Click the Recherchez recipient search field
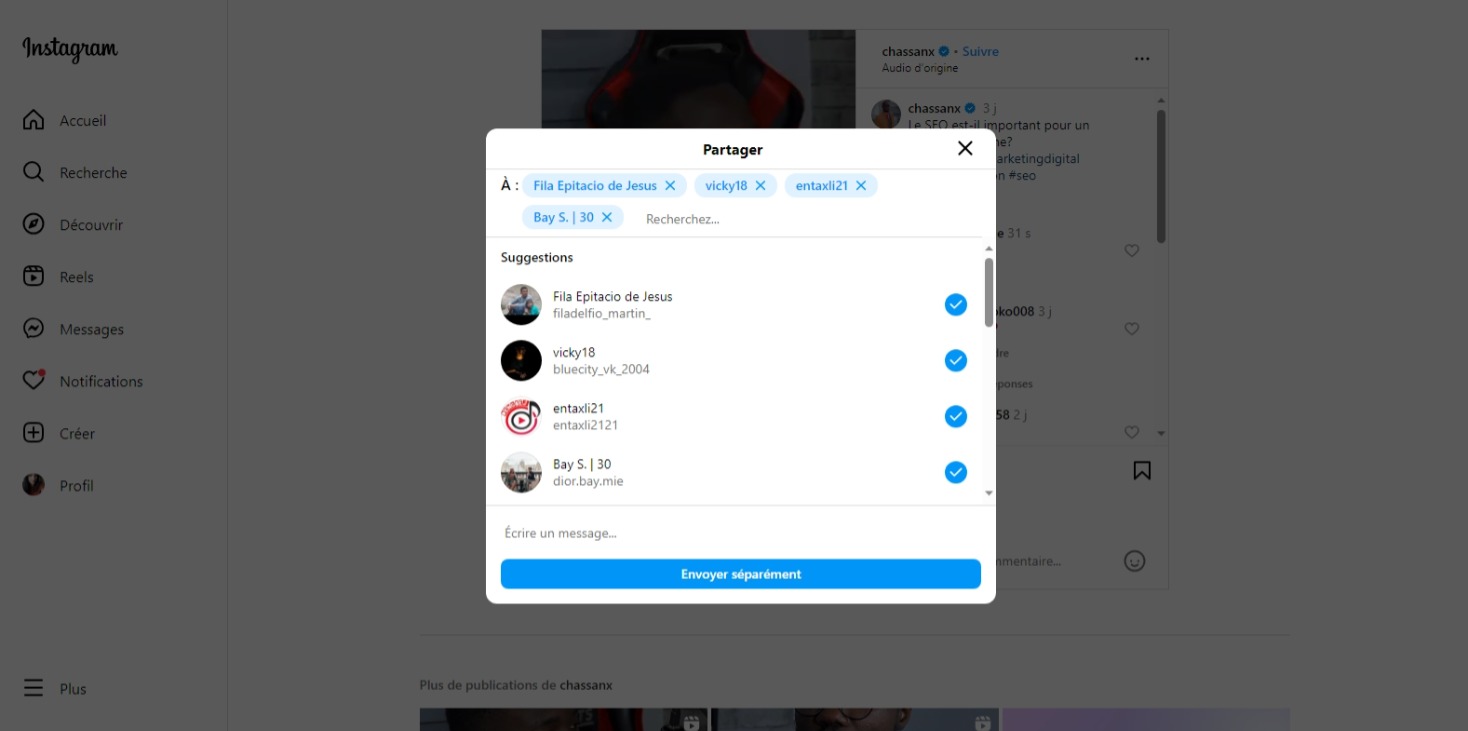1468x731 pixels. click(x=810, y=218)
